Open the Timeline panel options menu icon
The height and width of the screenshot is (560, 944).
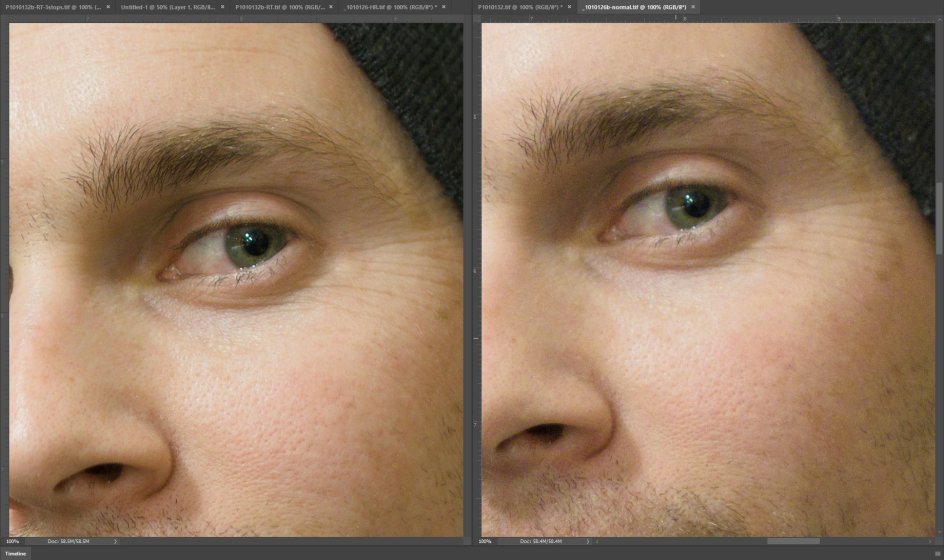[x=937, y=553]
